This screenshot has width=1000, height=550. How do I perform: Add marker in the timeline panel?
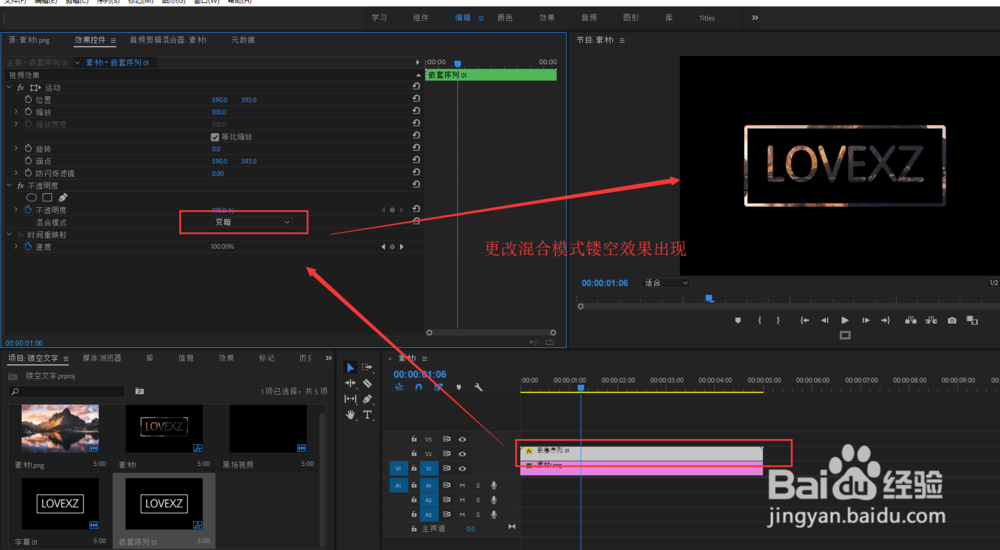(459, 387)
